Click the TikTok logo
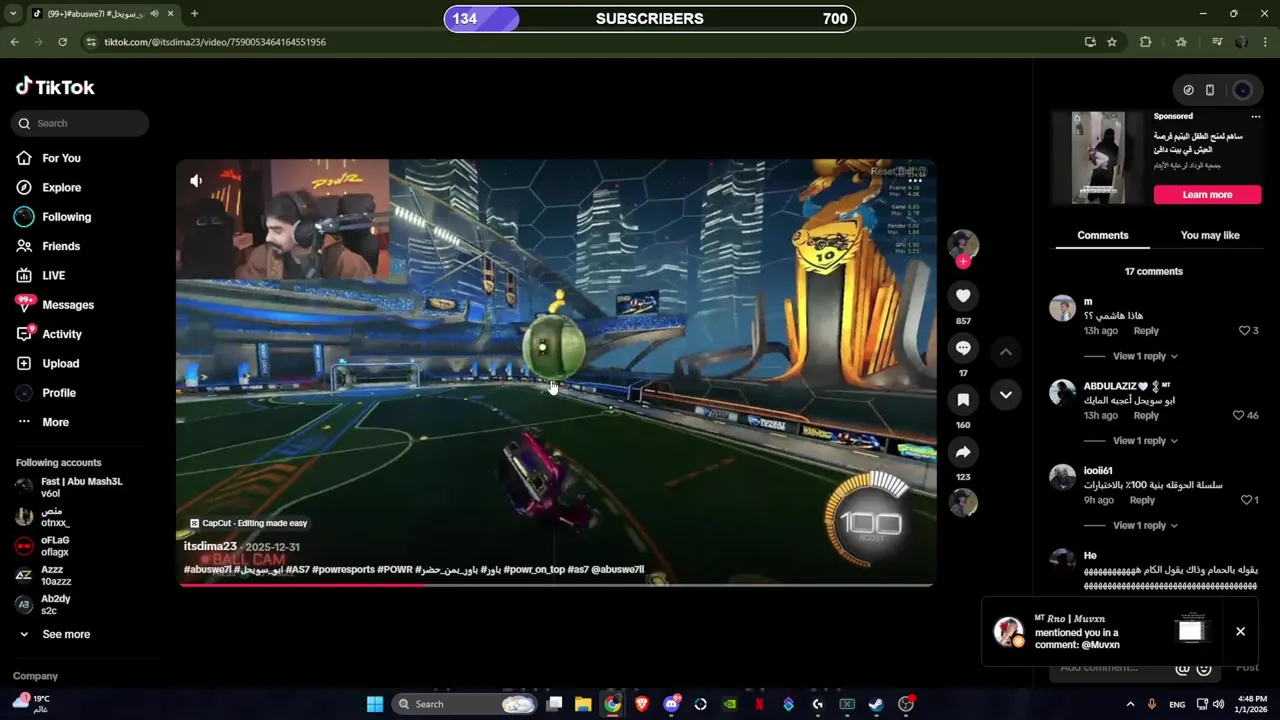Screen dimensions: 1280x720 click(x=55, y=87)
